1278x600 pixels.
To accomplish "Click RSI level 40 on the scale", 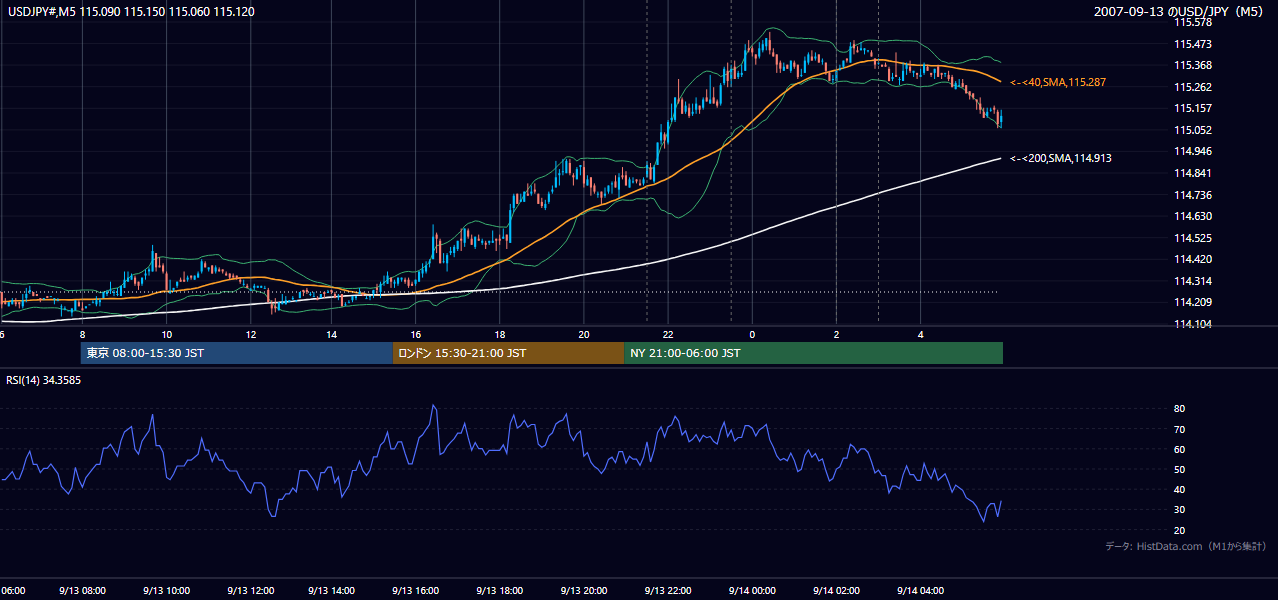I will pos(1179,489).
